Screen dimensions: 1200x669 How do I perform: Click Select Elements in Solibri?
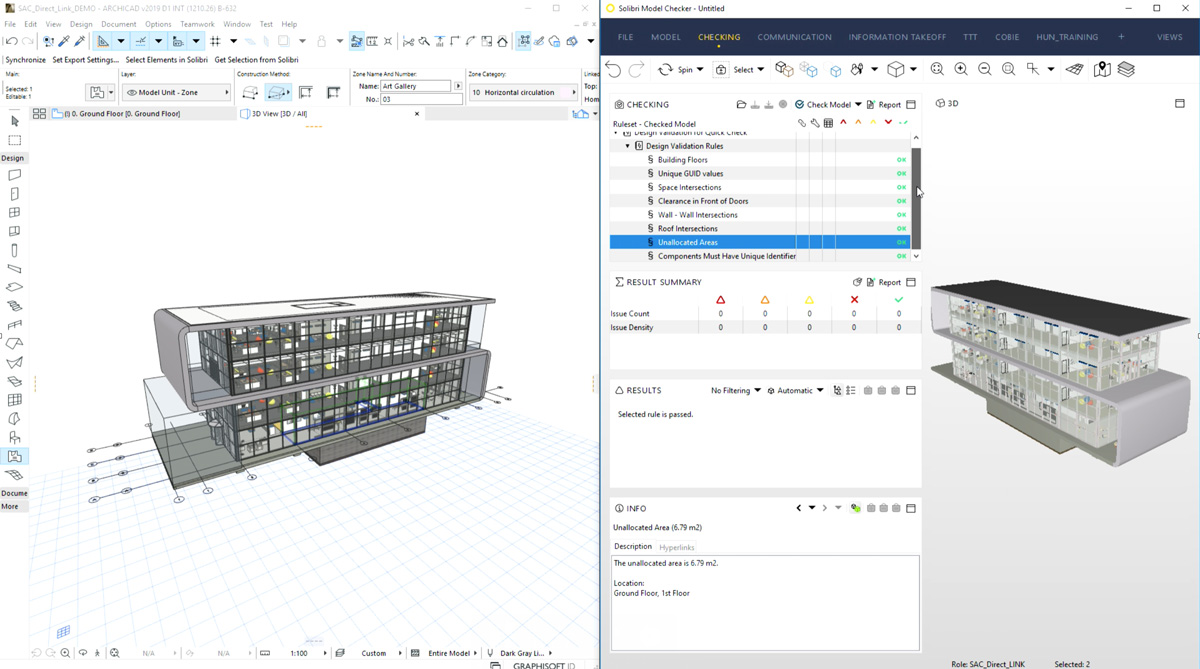[166, 60]
